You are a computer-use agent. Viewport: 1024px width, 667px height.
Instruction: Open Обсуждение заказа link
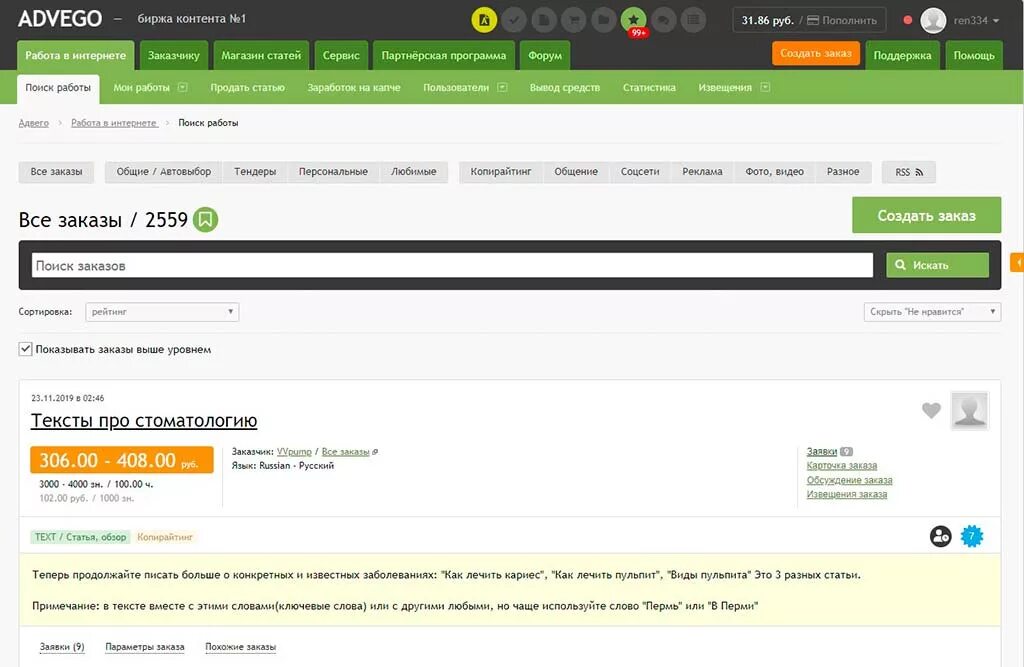850,480
